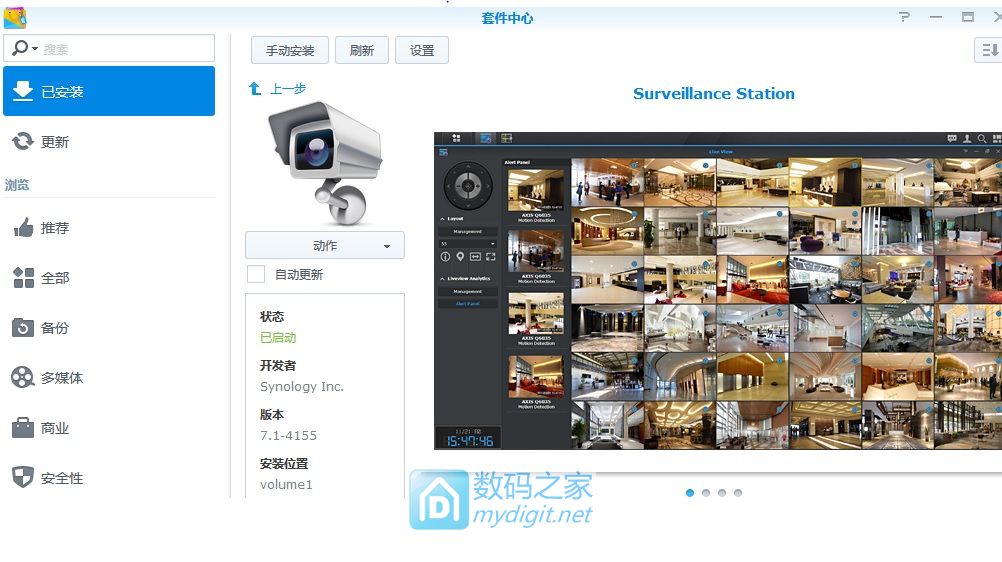Show the third screenshot via pager dot
This screenshot has height=562, width=1002.
tap(721, 493)
